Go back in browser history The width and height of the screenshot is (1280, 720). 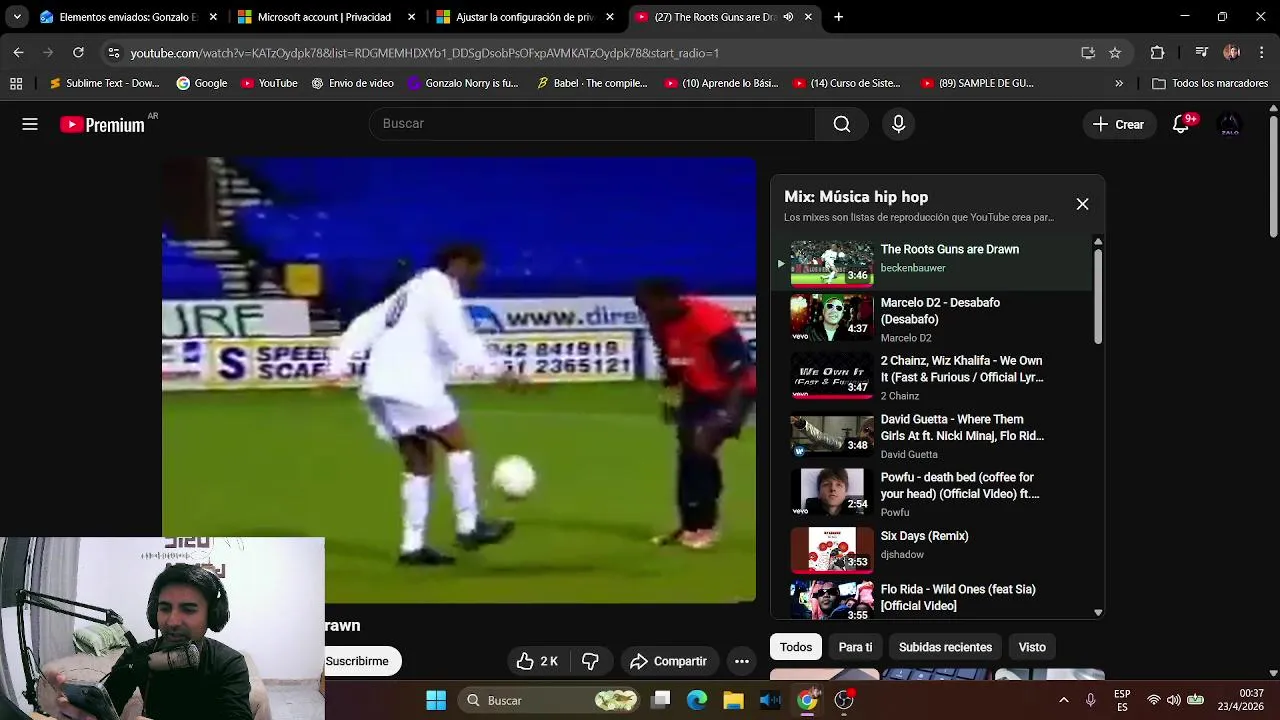pyautogui.click(x=18, y=53)
